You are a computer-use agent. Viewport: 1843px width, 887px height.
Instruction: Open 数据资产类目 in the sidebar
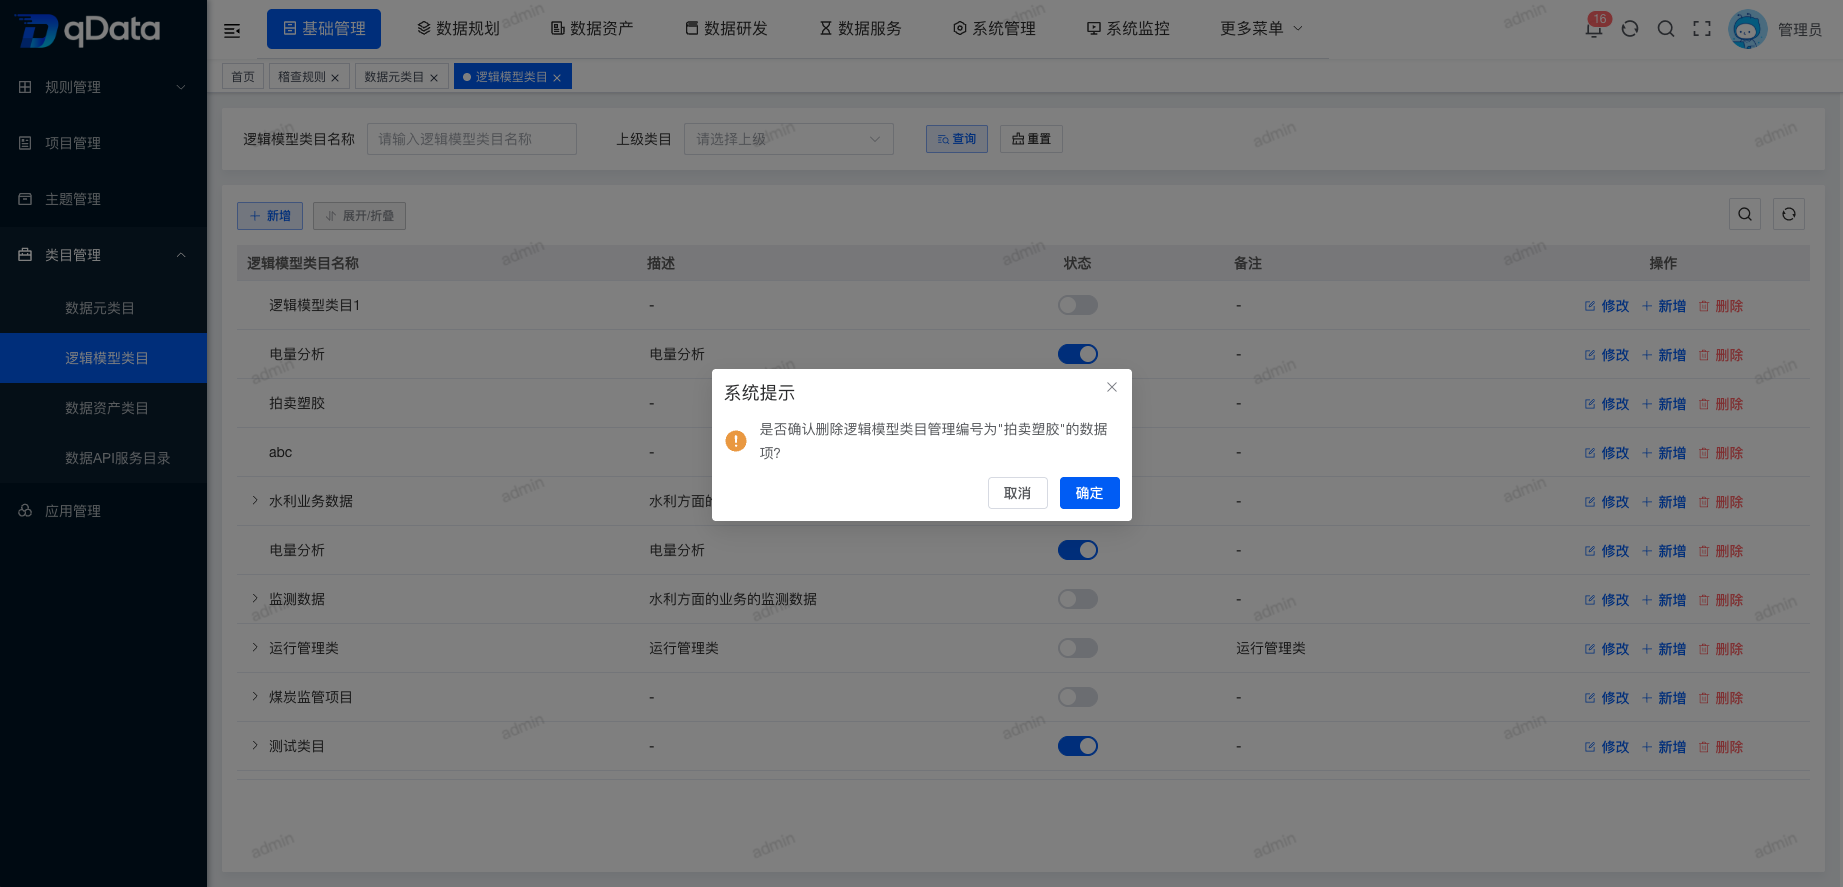coord(103,408)
